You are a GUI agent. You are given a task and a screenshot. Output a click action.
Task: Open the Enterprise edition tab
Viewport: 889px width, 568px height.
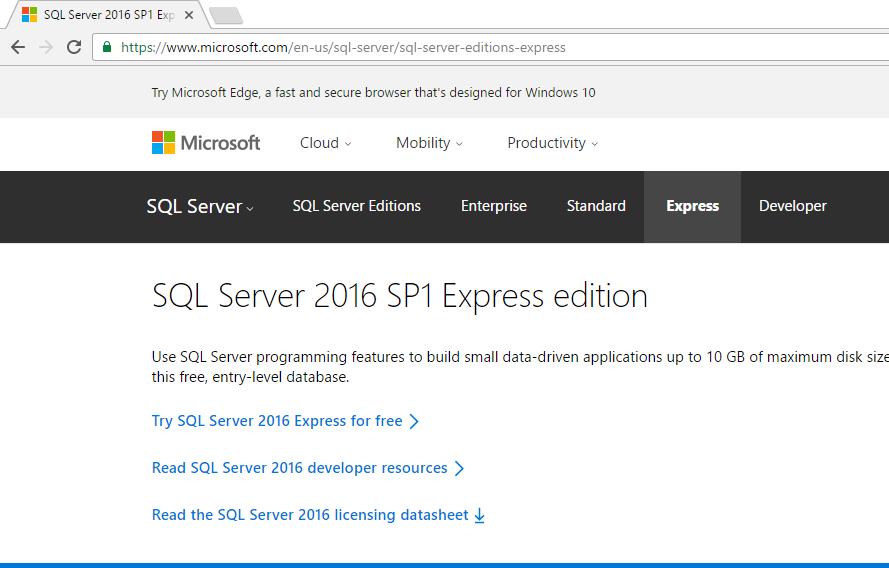point(494,206)
